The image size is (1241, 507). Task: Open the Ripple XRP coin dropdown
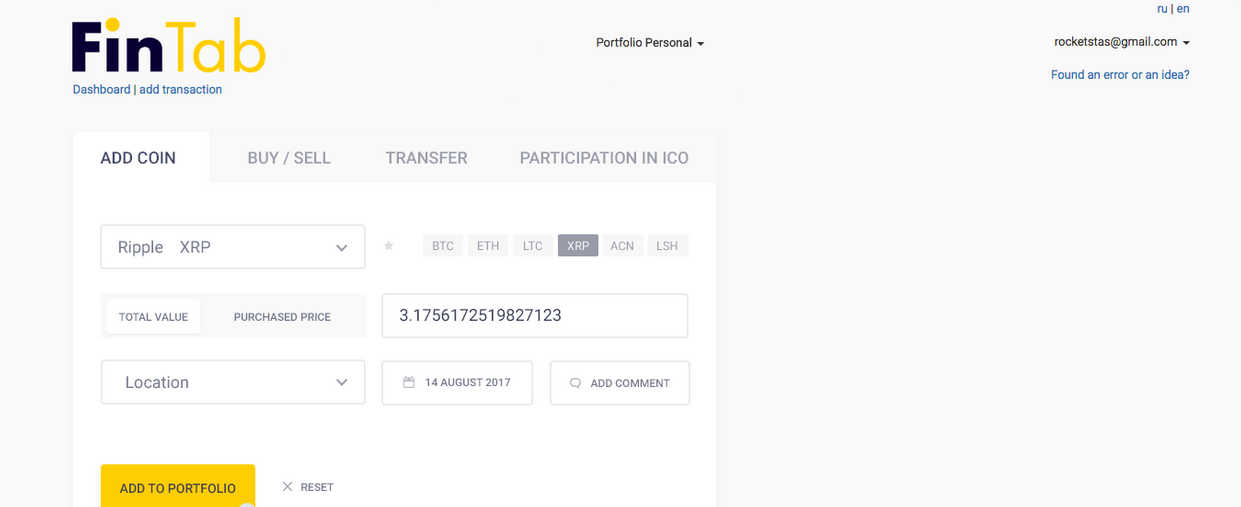[x=232, y=247]
